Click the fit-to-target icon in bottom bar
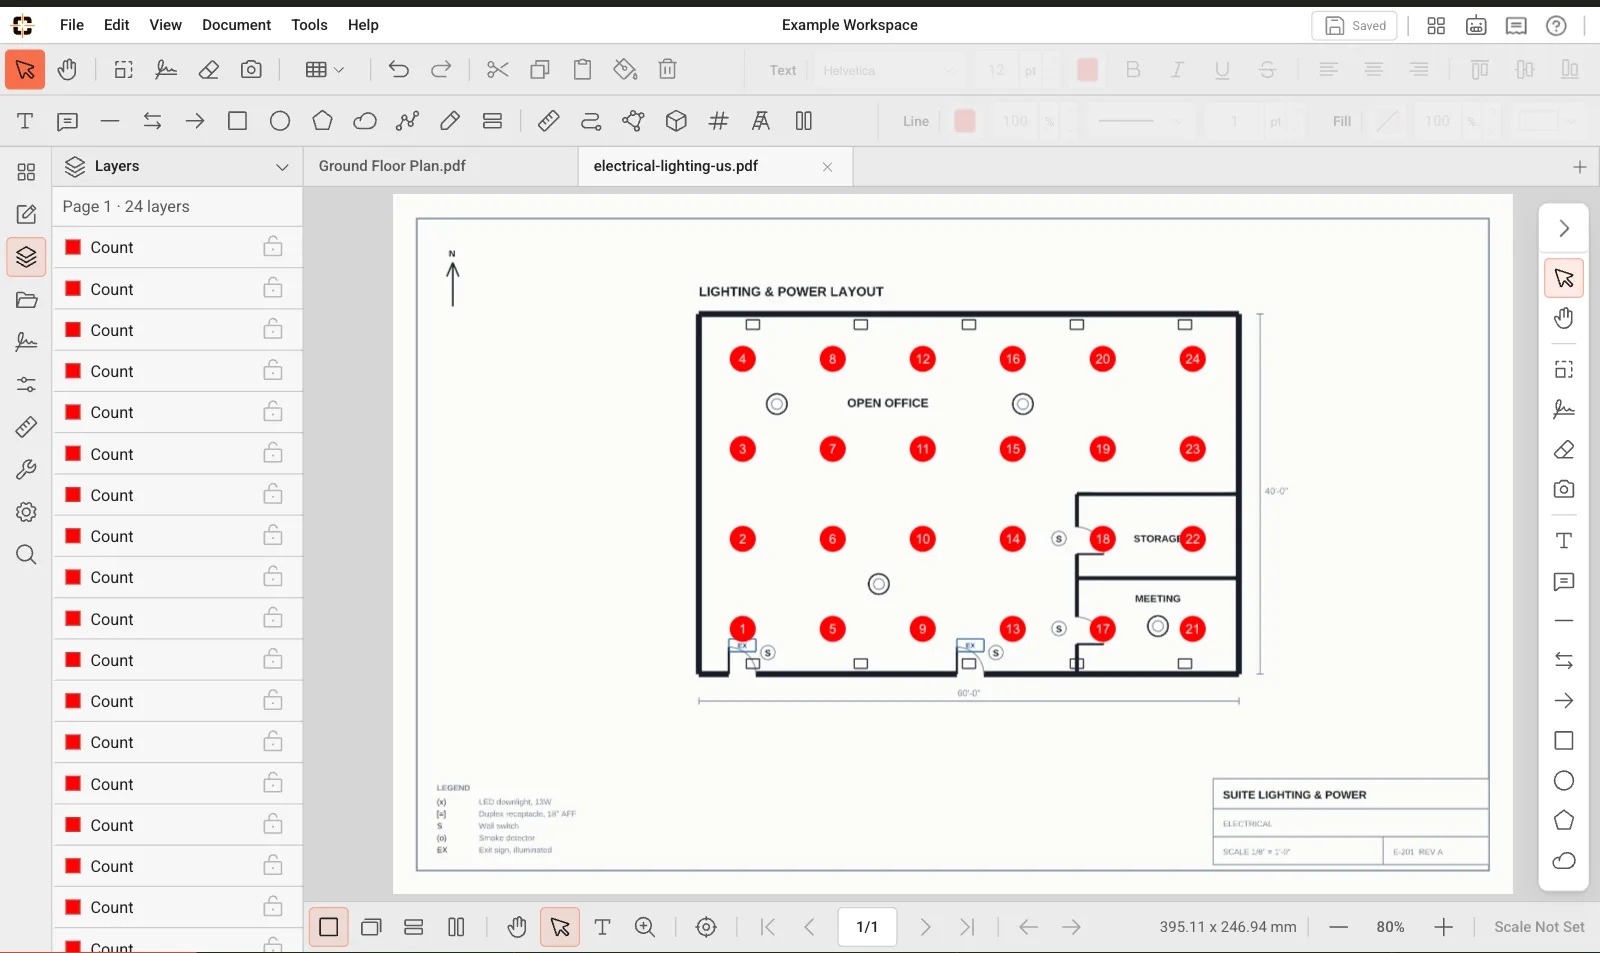 (x=706, y=927)
